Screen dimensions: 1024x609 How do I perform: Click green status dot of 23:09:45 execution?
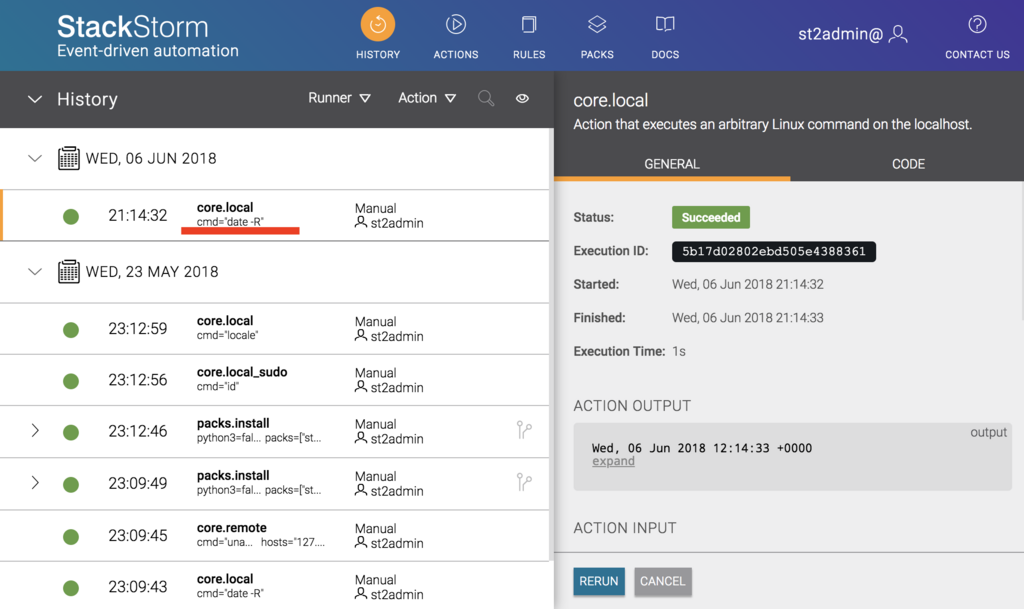pos(71,537)
